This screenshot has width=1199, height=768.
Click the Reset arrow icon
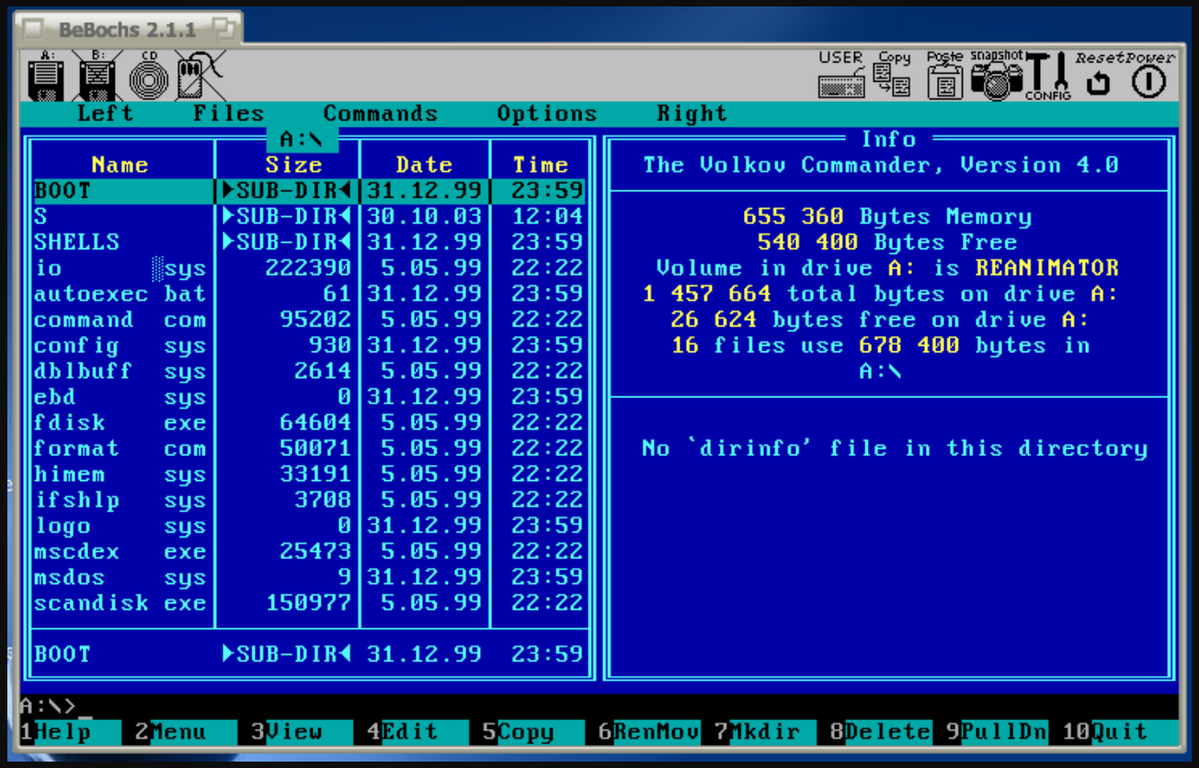(1099, 76)
